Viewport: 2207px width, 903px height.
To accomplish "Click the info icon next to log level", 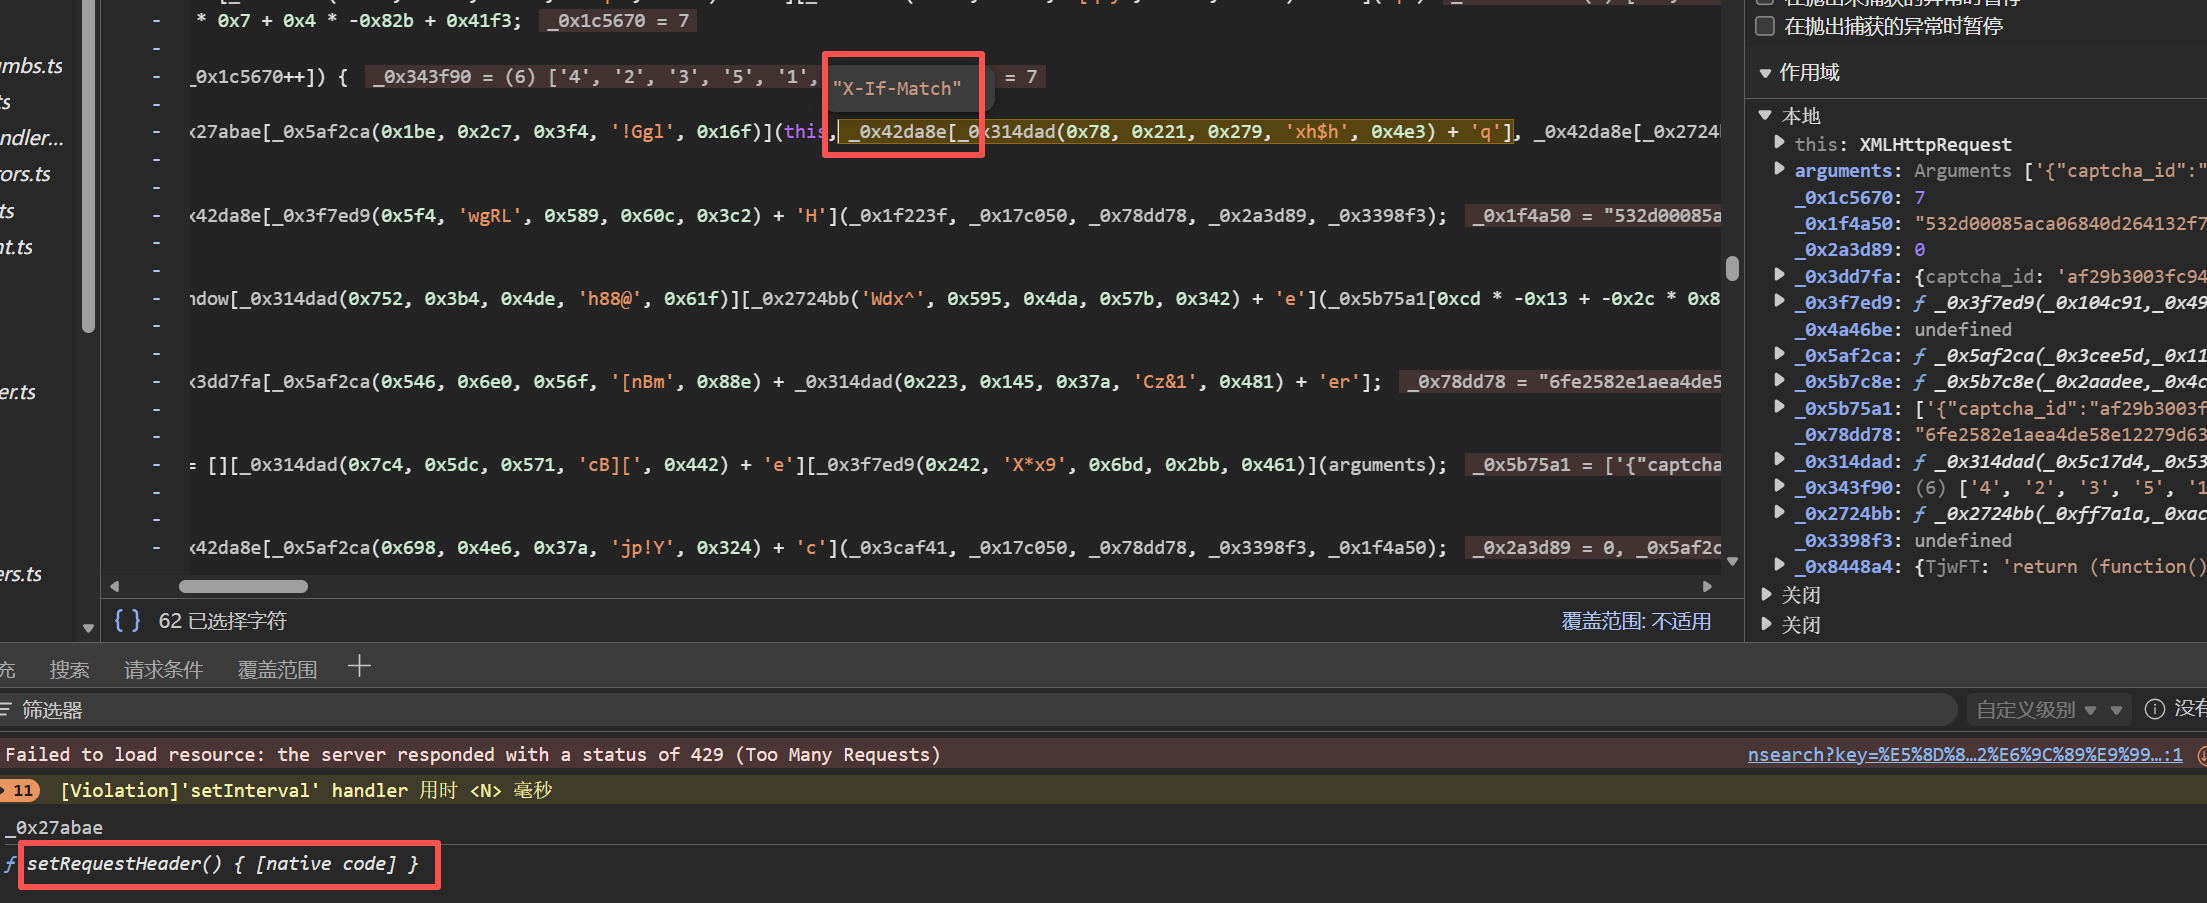I will (2154, 709).
